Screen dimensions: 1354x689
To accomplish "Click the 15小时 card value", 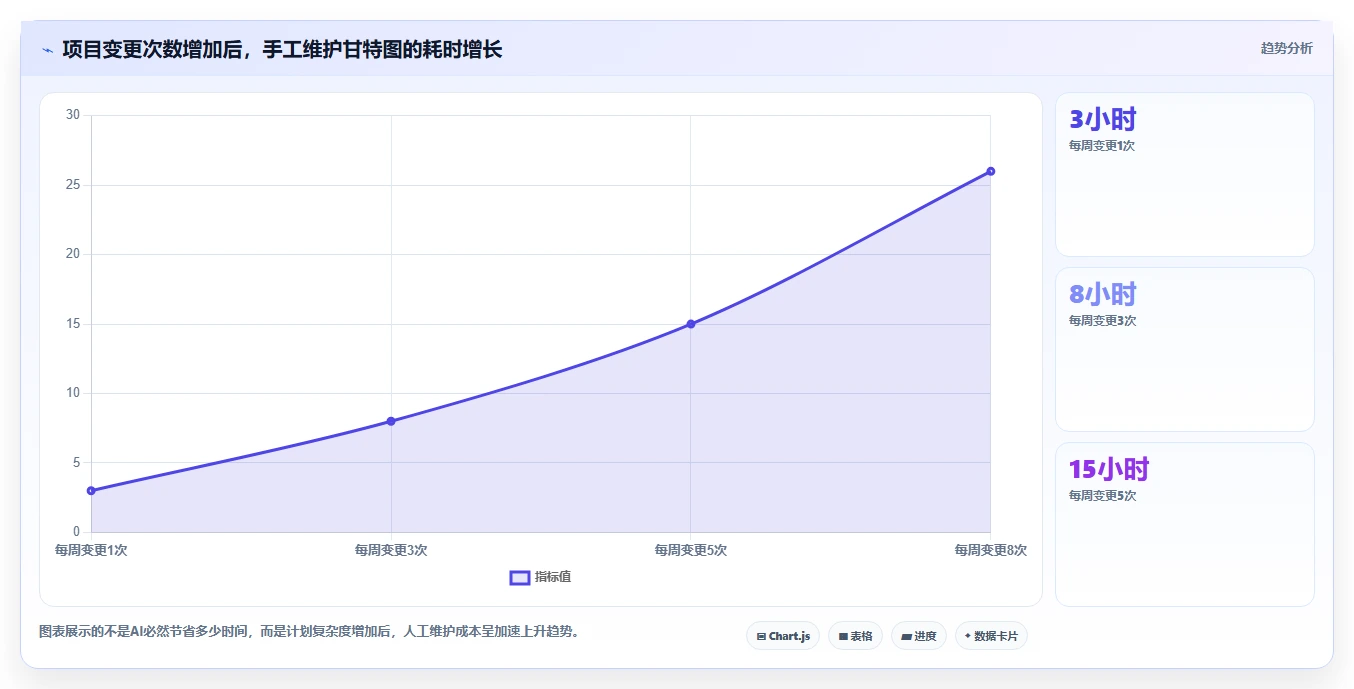I will [x=1110, y=470].
